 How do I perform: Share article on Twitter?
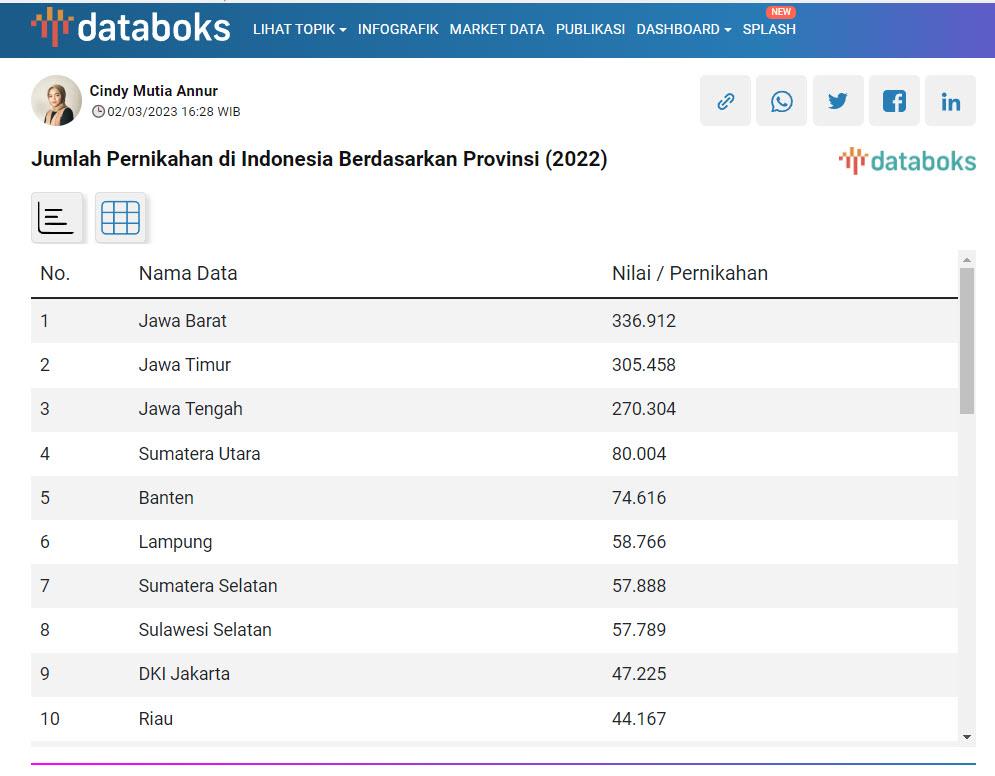838,101
